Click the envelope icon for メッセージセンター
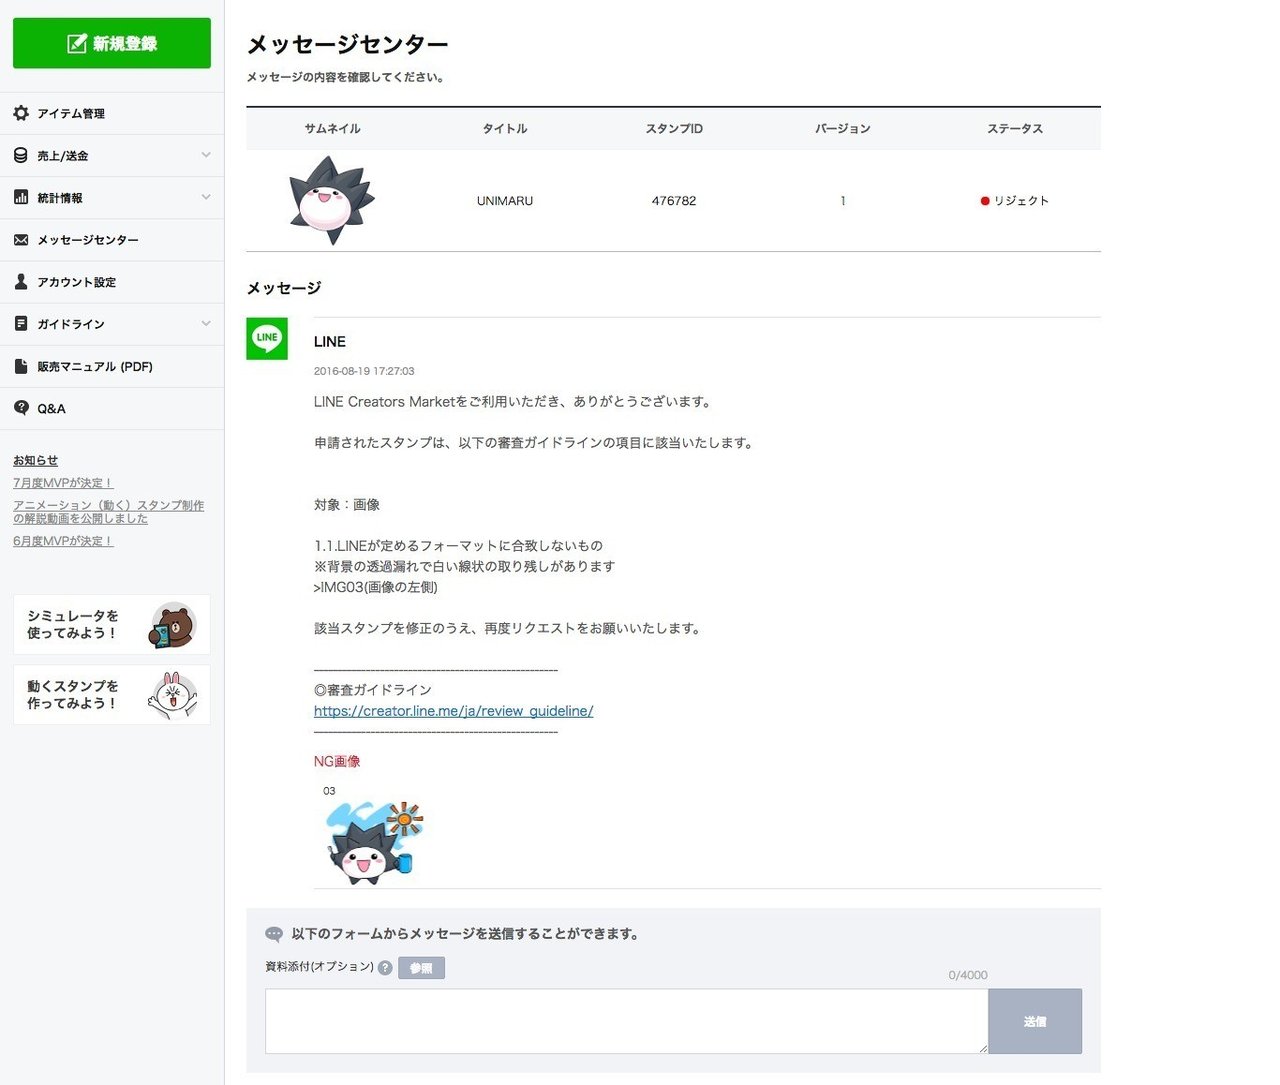The image size is (1280, 1085). [x=20, y=239]
